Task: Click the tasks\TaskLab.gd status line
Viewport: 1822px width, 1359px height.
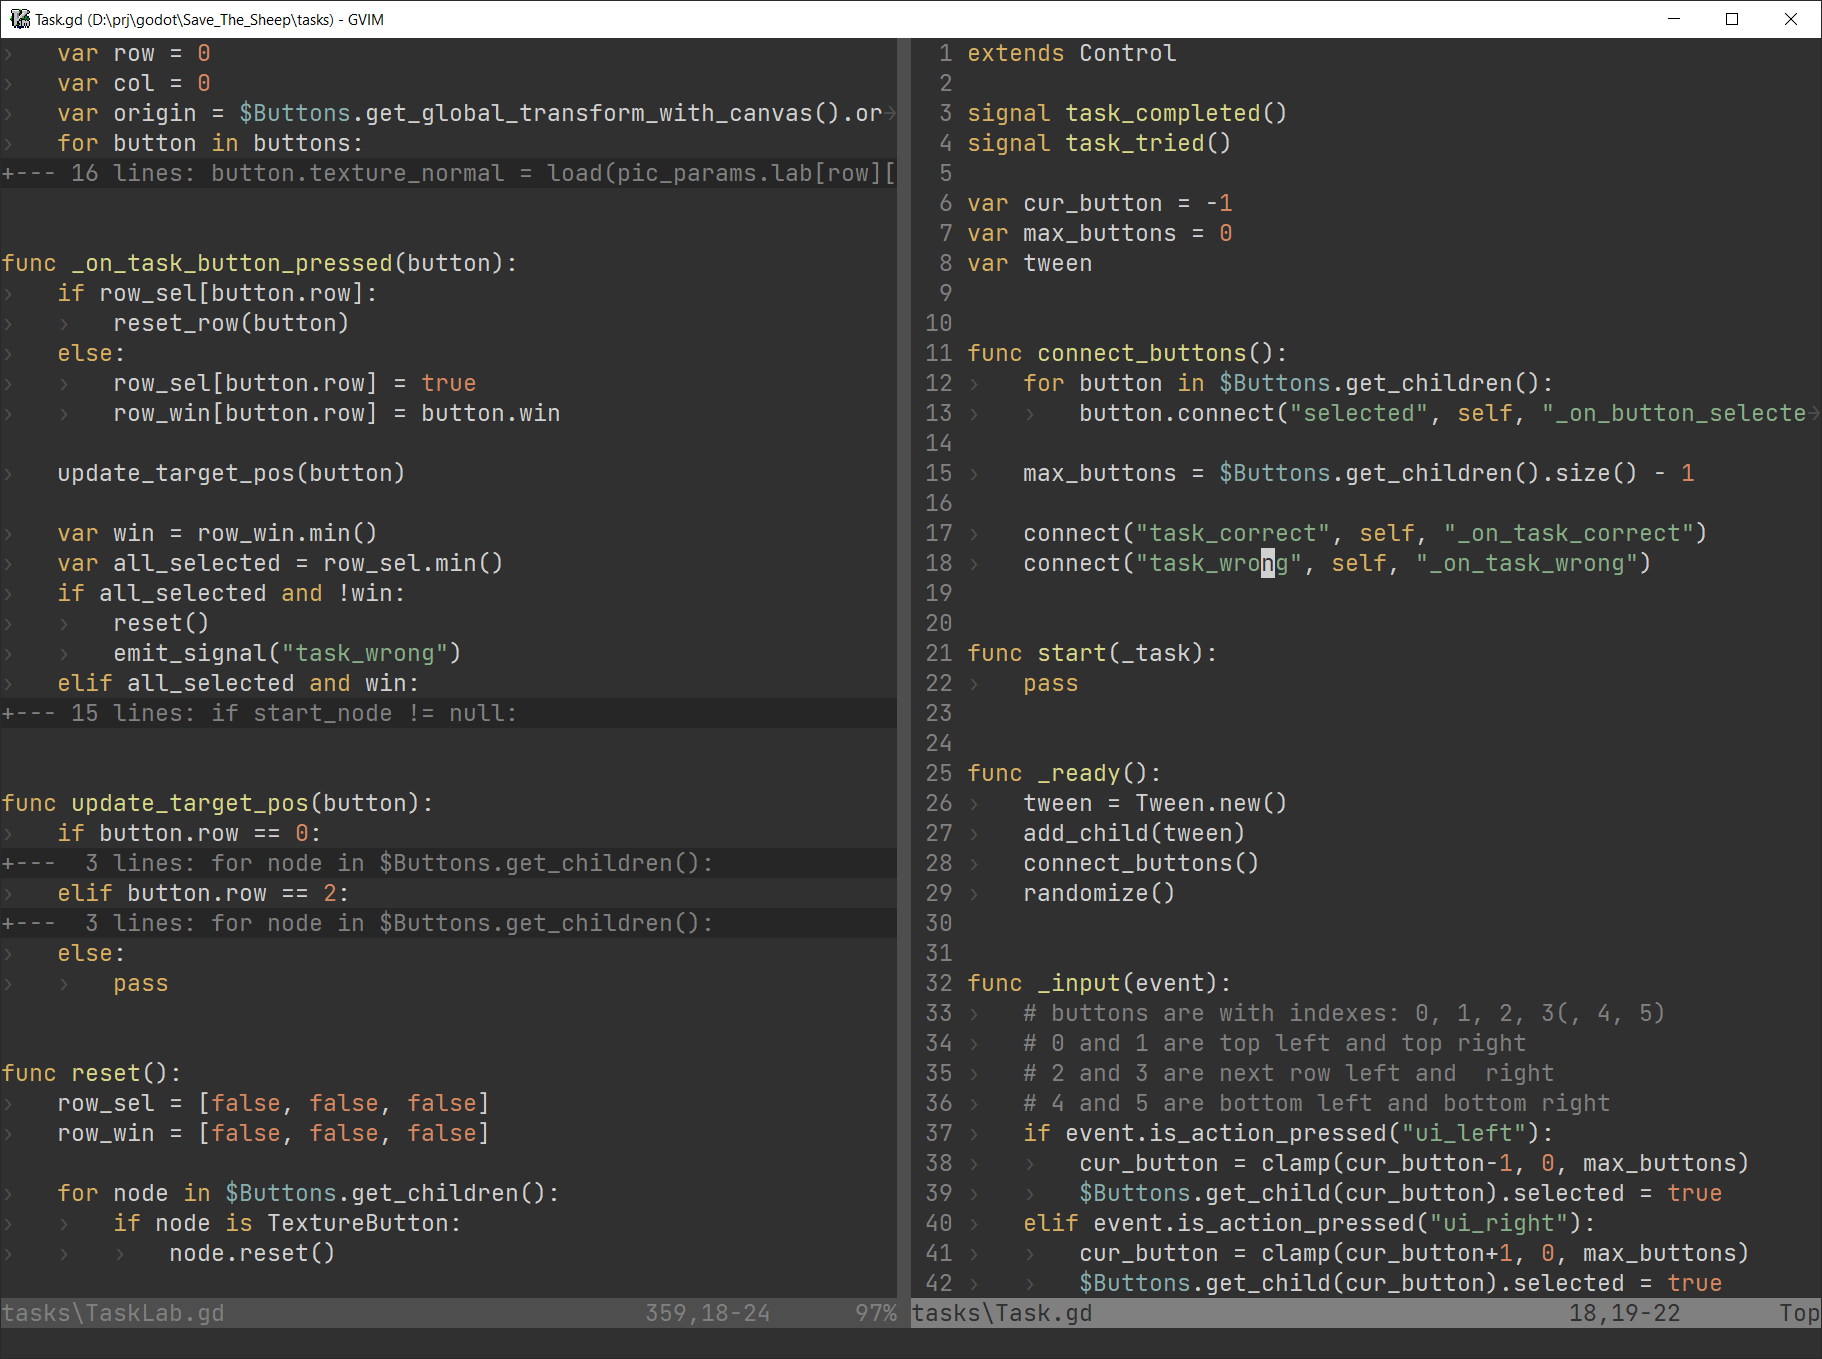Action: pyautogui.click(x=448, y=1313)
